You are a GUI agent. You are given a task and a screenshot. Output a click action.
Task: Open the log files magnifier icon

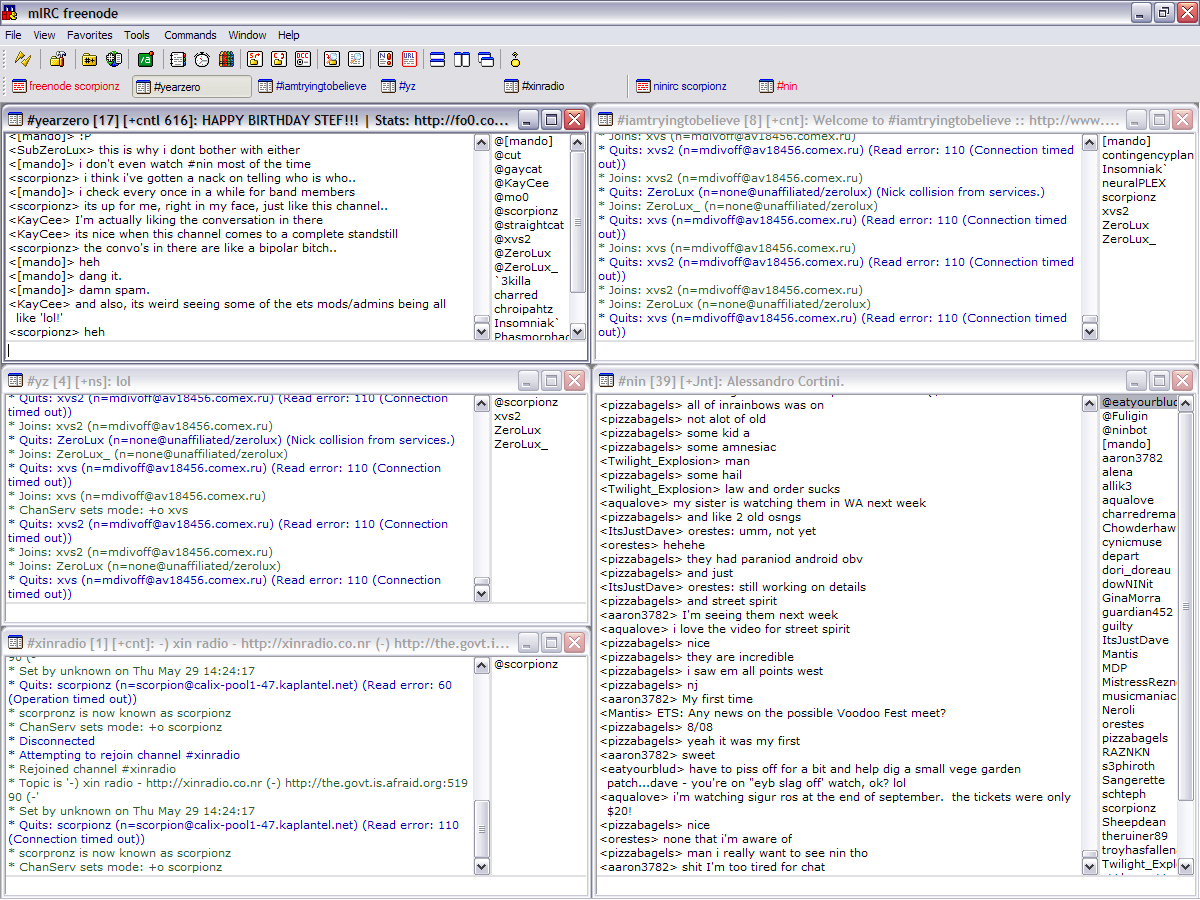click(356, 59)
